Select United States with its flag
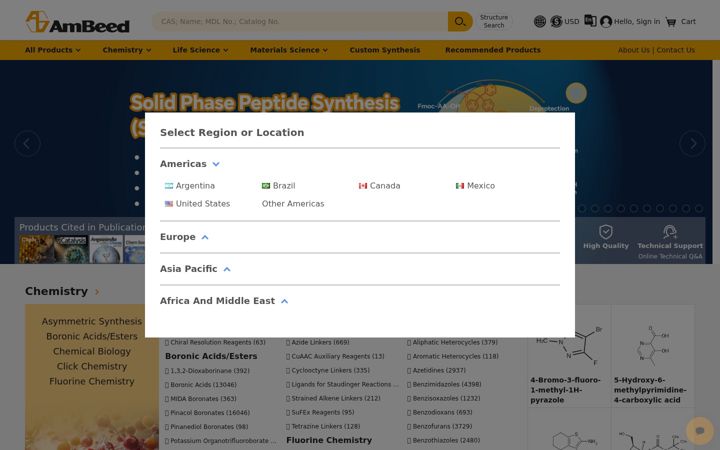720x450 pixels. [x=197, y=203]
